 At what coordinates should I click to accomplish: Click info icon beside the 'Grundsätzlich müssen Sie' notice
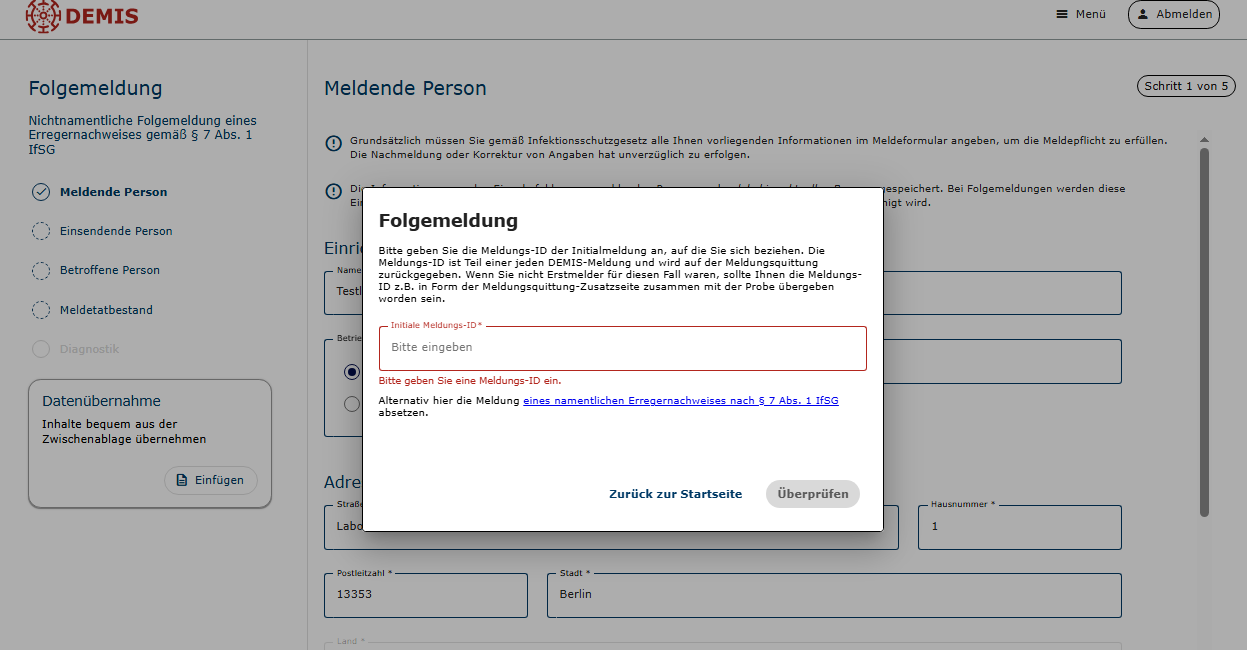334,144
